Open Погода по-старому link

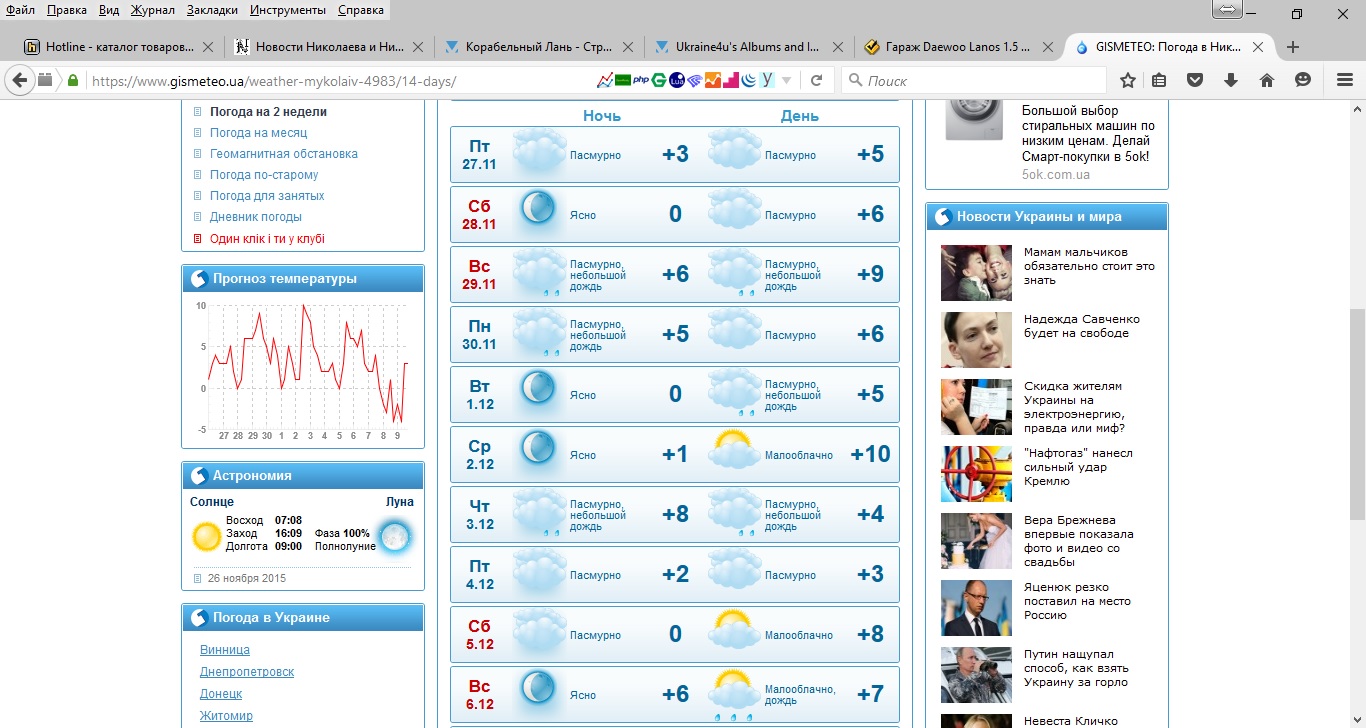(x=264, y=175)
